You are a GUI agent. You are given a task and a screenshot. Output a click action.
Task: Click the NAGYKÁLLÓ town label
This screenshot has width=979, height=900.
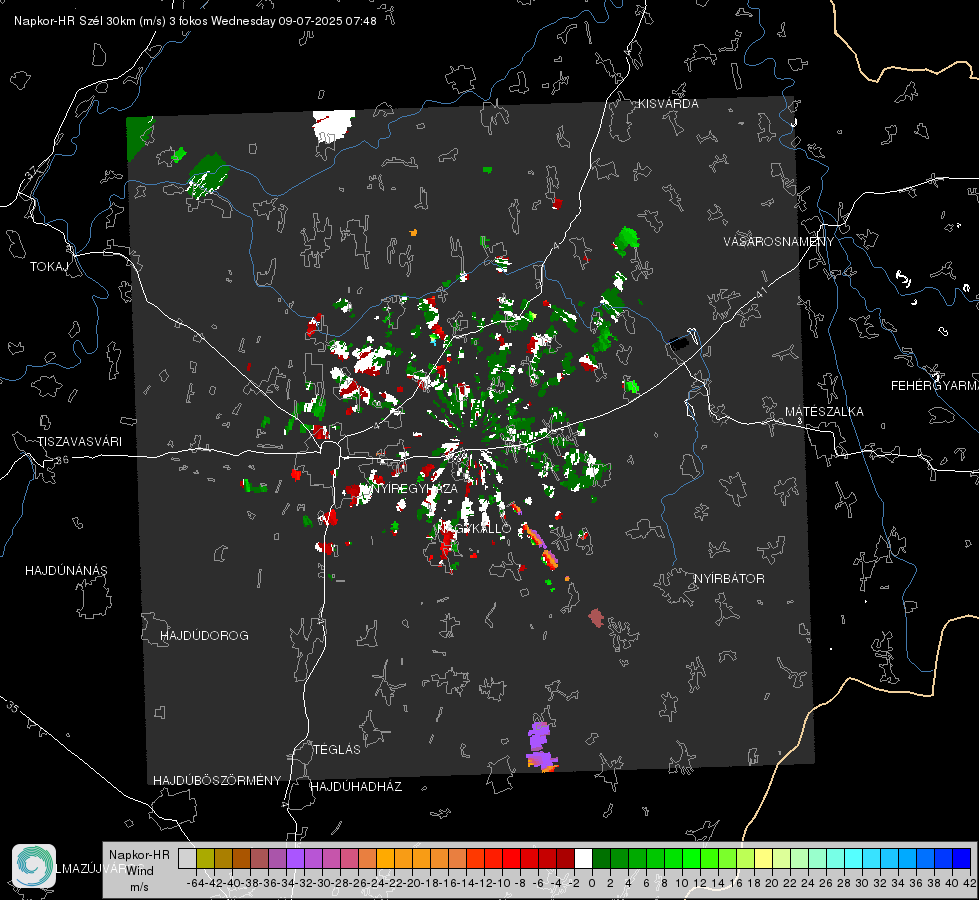[474, 529]
